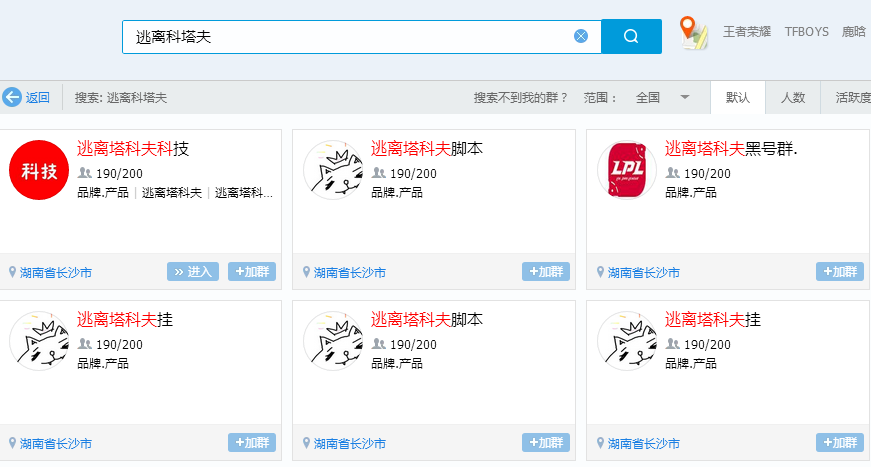This screenshot has height=467, width=871.
Task: Click 190/200 member count on 黑号群 card
Action: 707,174
